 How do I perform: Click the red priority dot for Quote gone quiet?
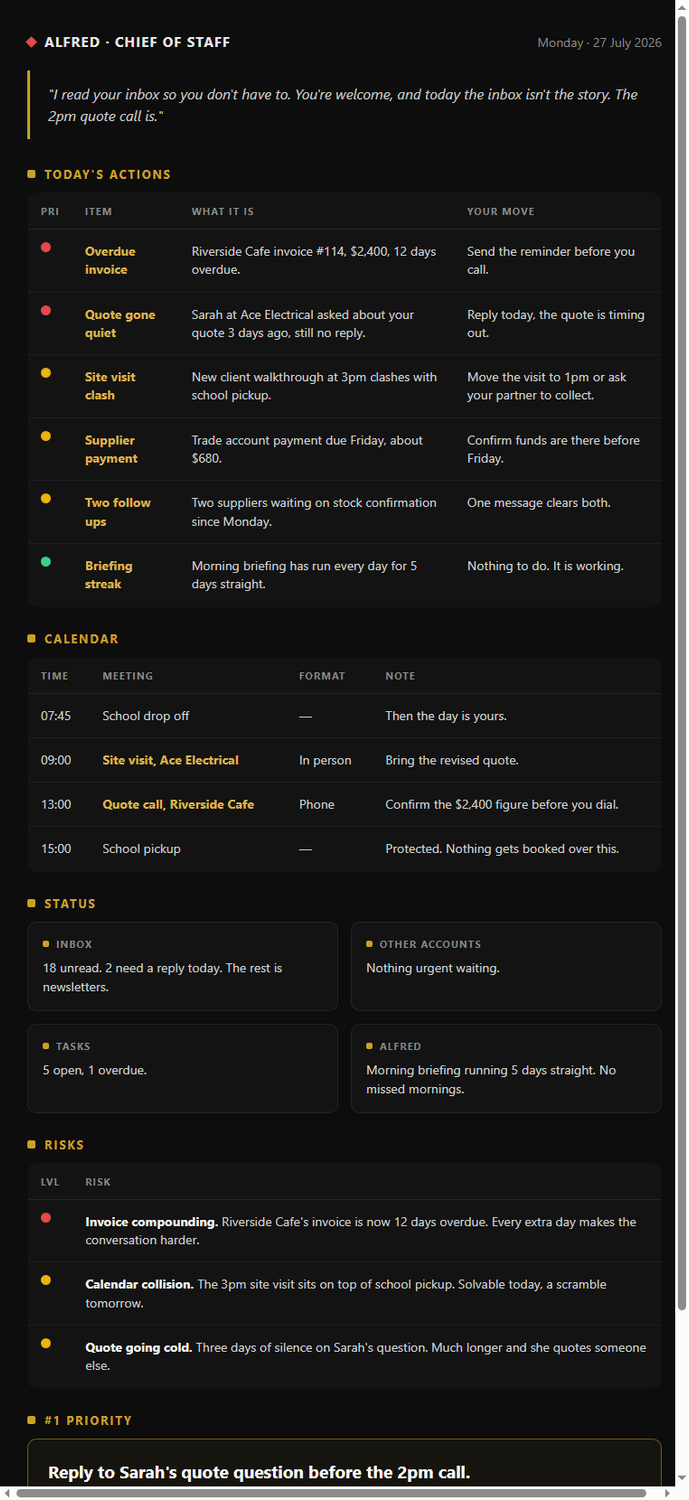pyautogui.click(x=46, y=310)
